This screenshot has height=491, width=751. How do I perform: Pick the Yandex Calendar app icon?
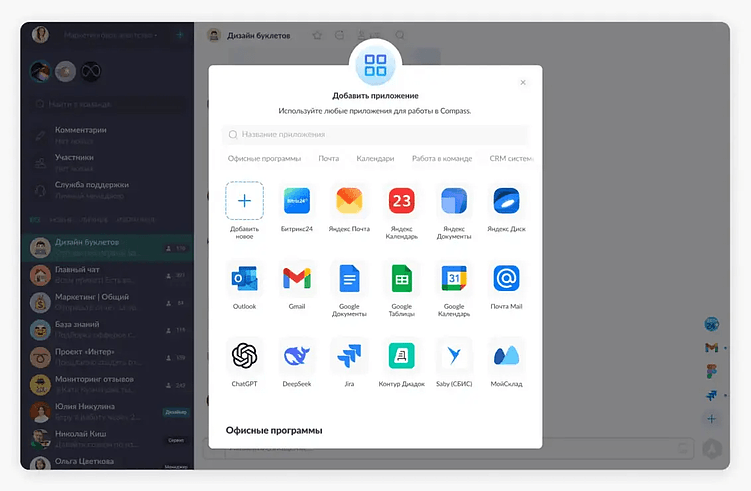[401, 201]
